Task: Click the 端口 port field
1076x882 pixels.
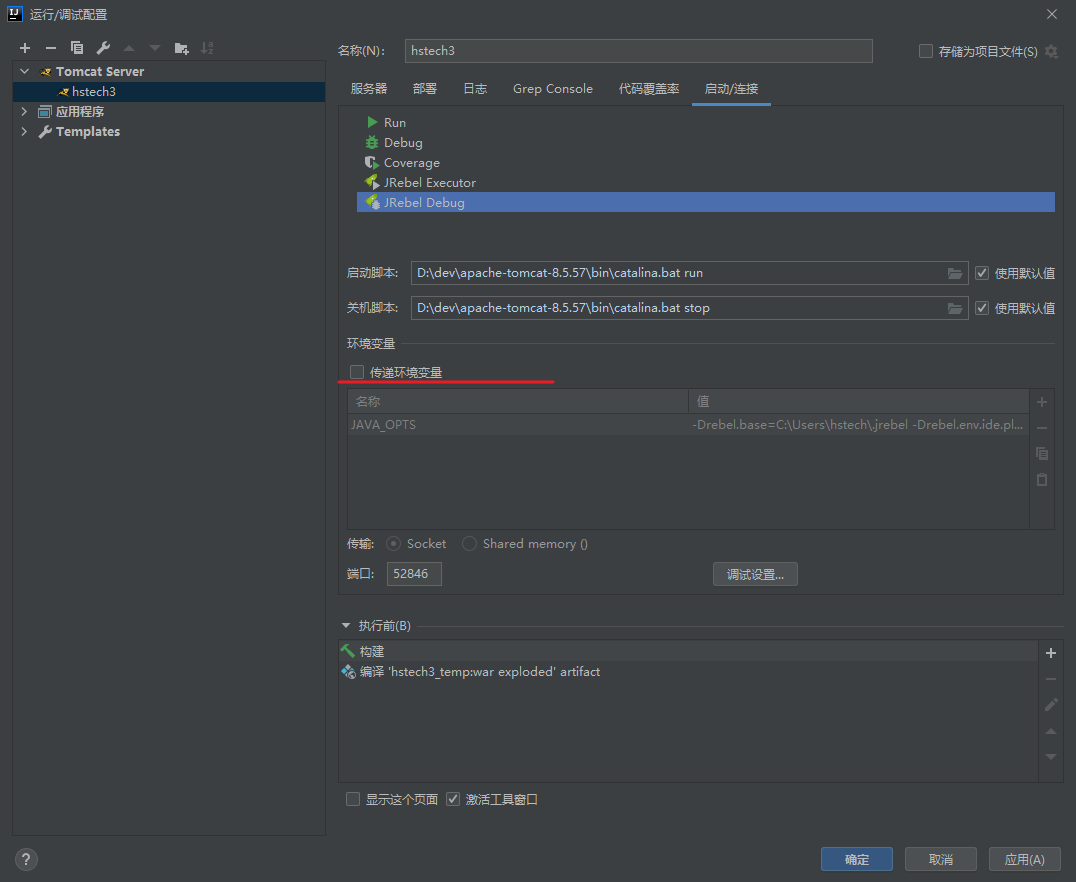Action: pos(414,574)
